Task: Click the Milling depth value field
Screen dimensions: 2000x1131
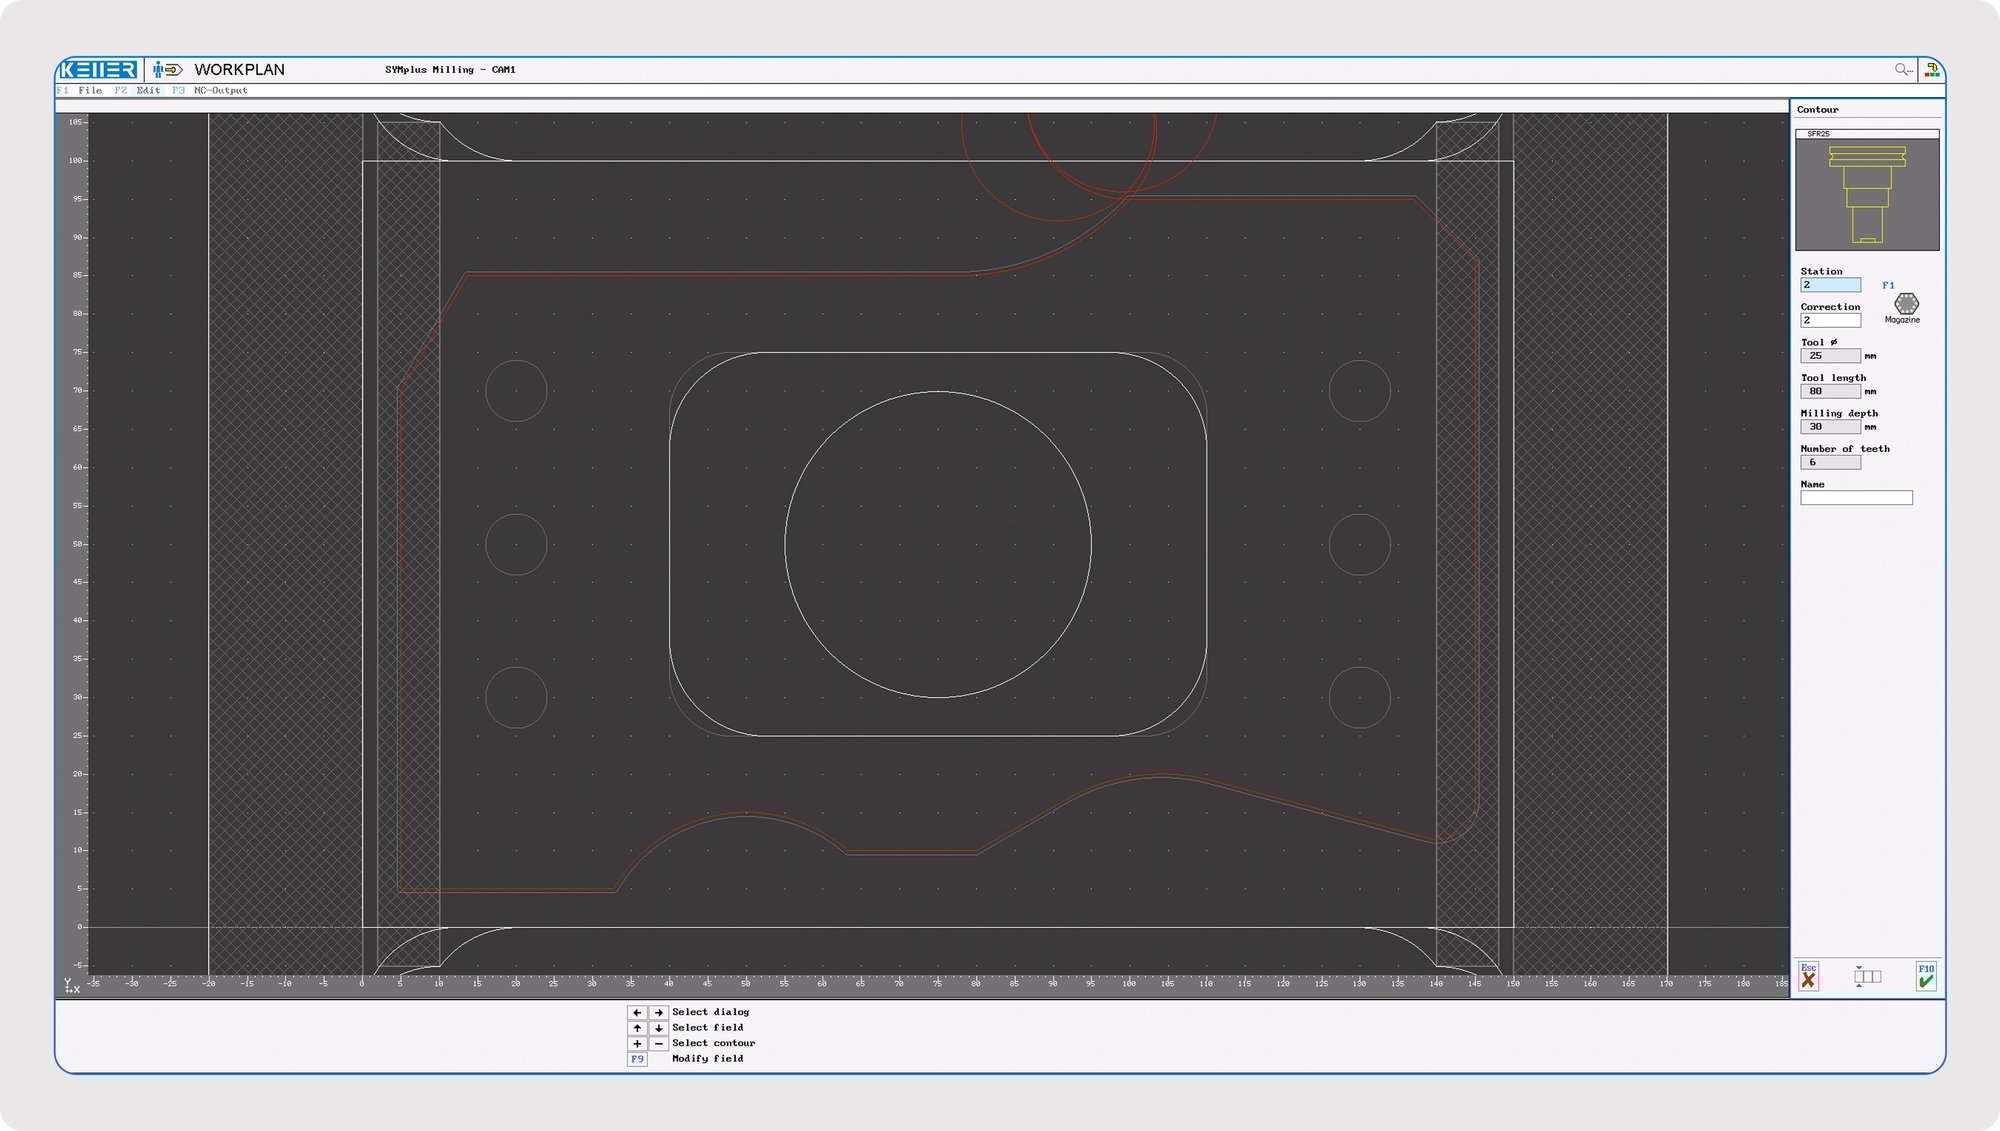Action: (x=1830, y=427)
